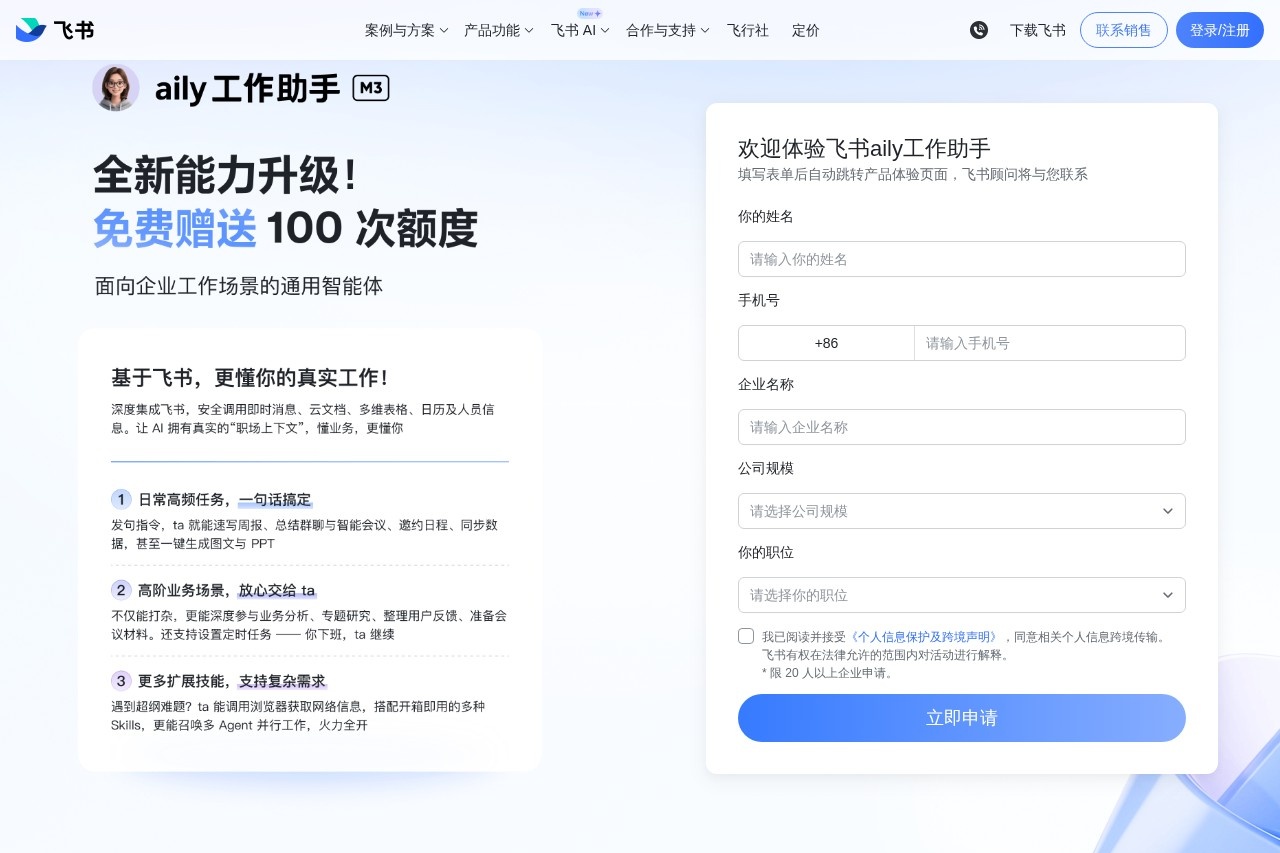Screen dimensions: 1280x853
Task: Open the 你的职位 dropdown
Action: coord(961,595)
